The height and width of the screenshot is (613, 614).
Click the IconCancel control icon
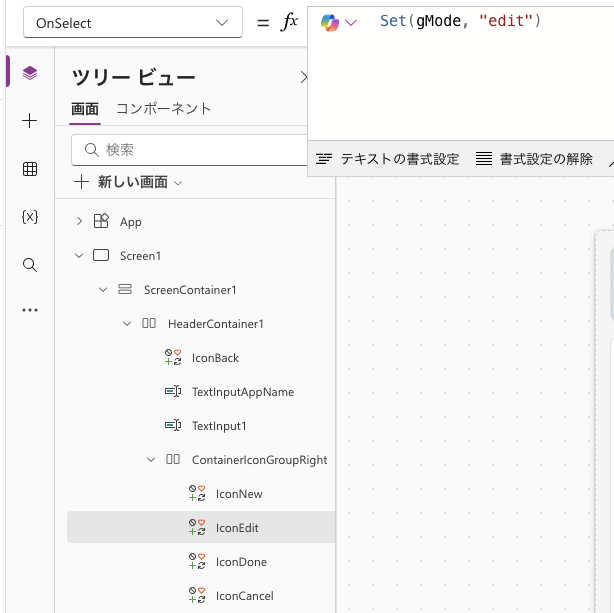(197, 595)
